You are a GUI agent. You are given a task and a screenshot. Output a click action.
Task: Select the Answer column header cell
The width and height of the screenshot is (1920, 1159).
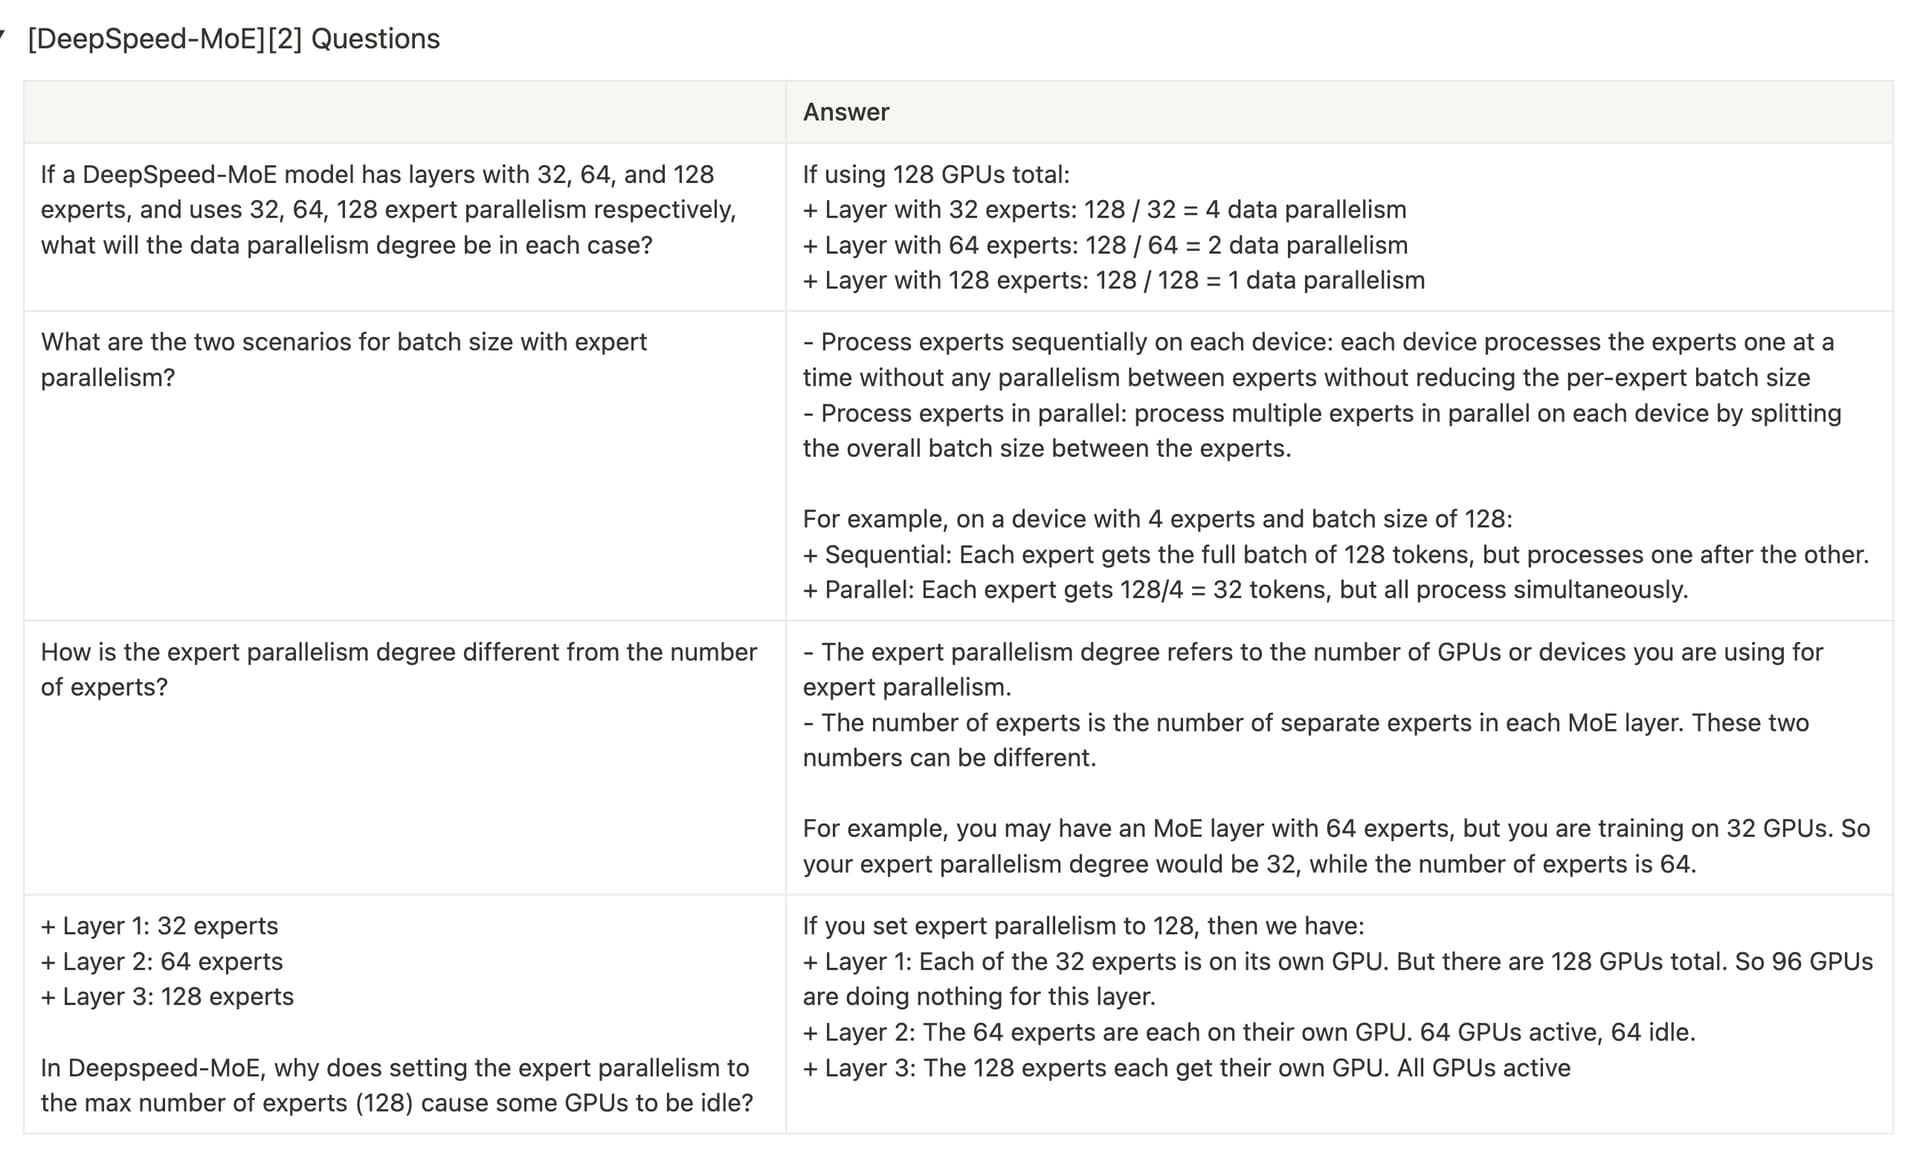coord(1339,112)
